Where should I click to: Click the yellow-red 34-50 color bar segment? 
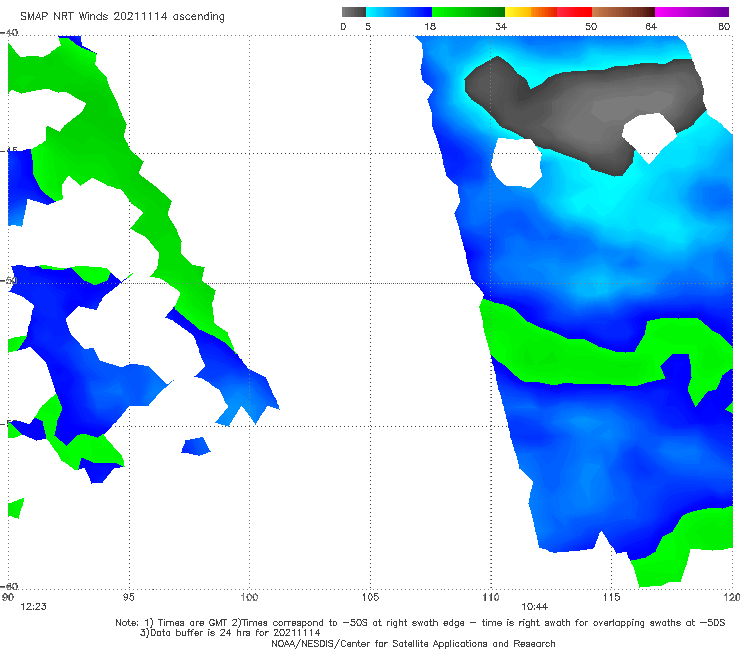[x=548, y=12]
